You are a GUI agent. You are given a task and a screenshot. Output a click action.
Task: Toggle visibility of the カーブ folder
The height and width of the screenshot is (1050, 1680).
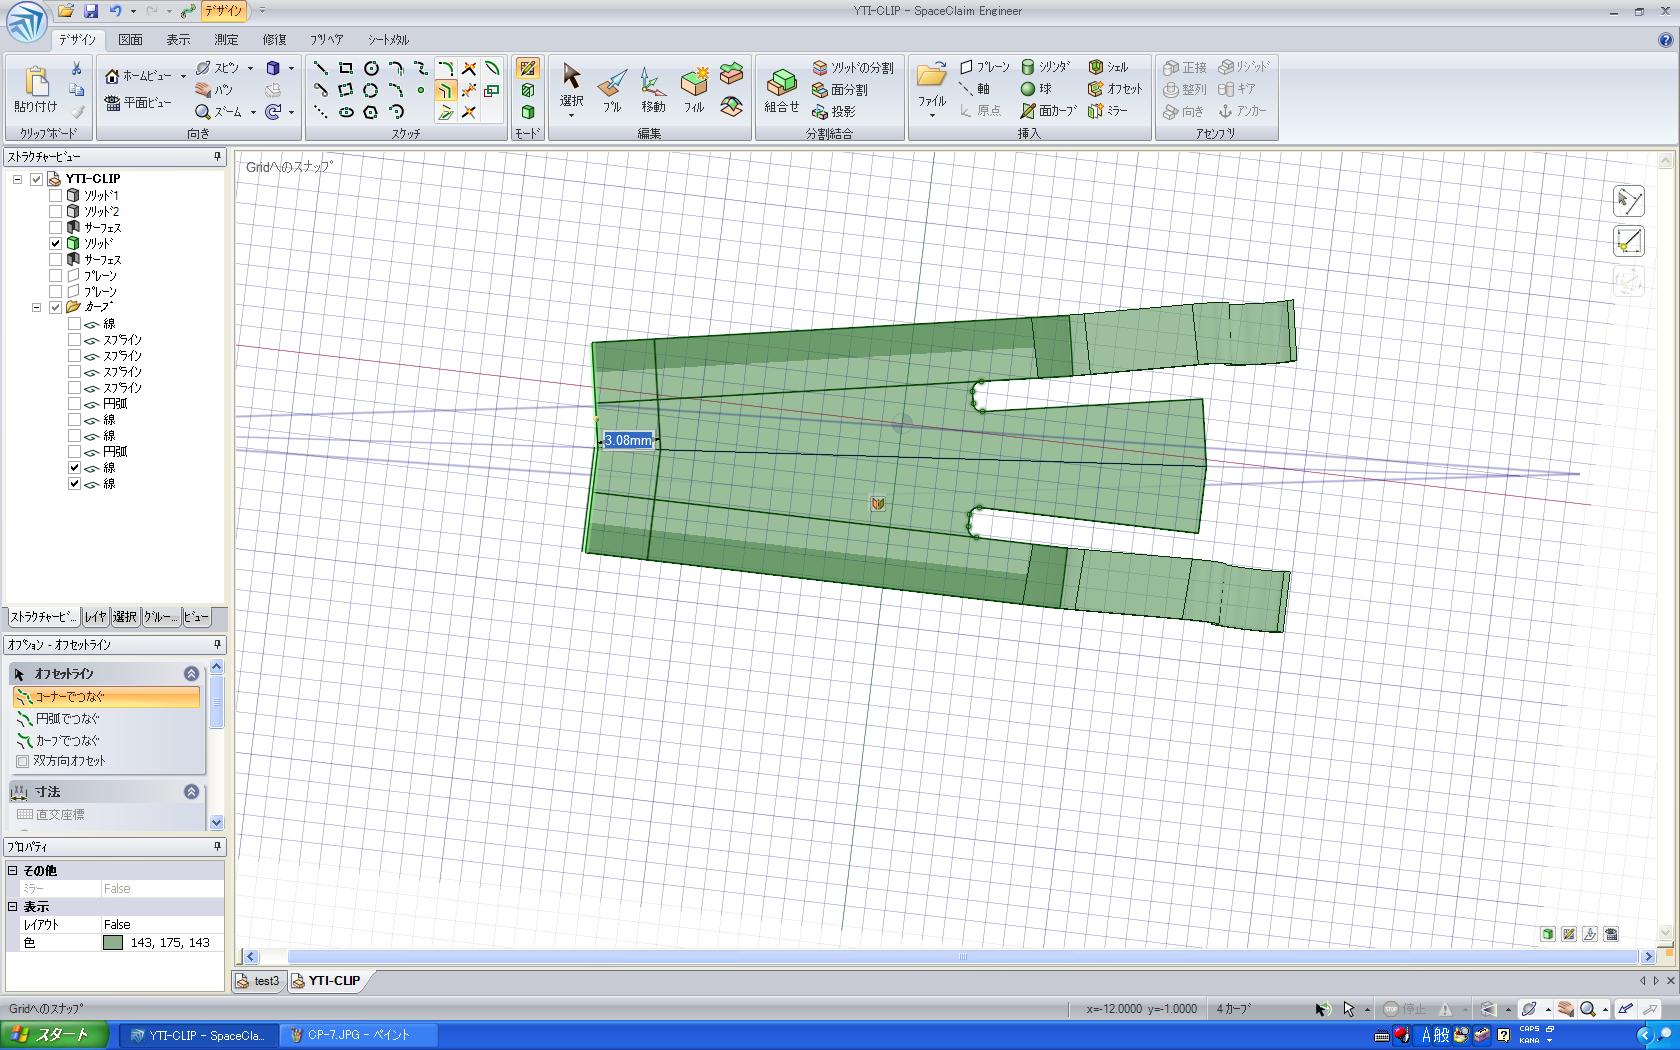(x=56, y=308)
